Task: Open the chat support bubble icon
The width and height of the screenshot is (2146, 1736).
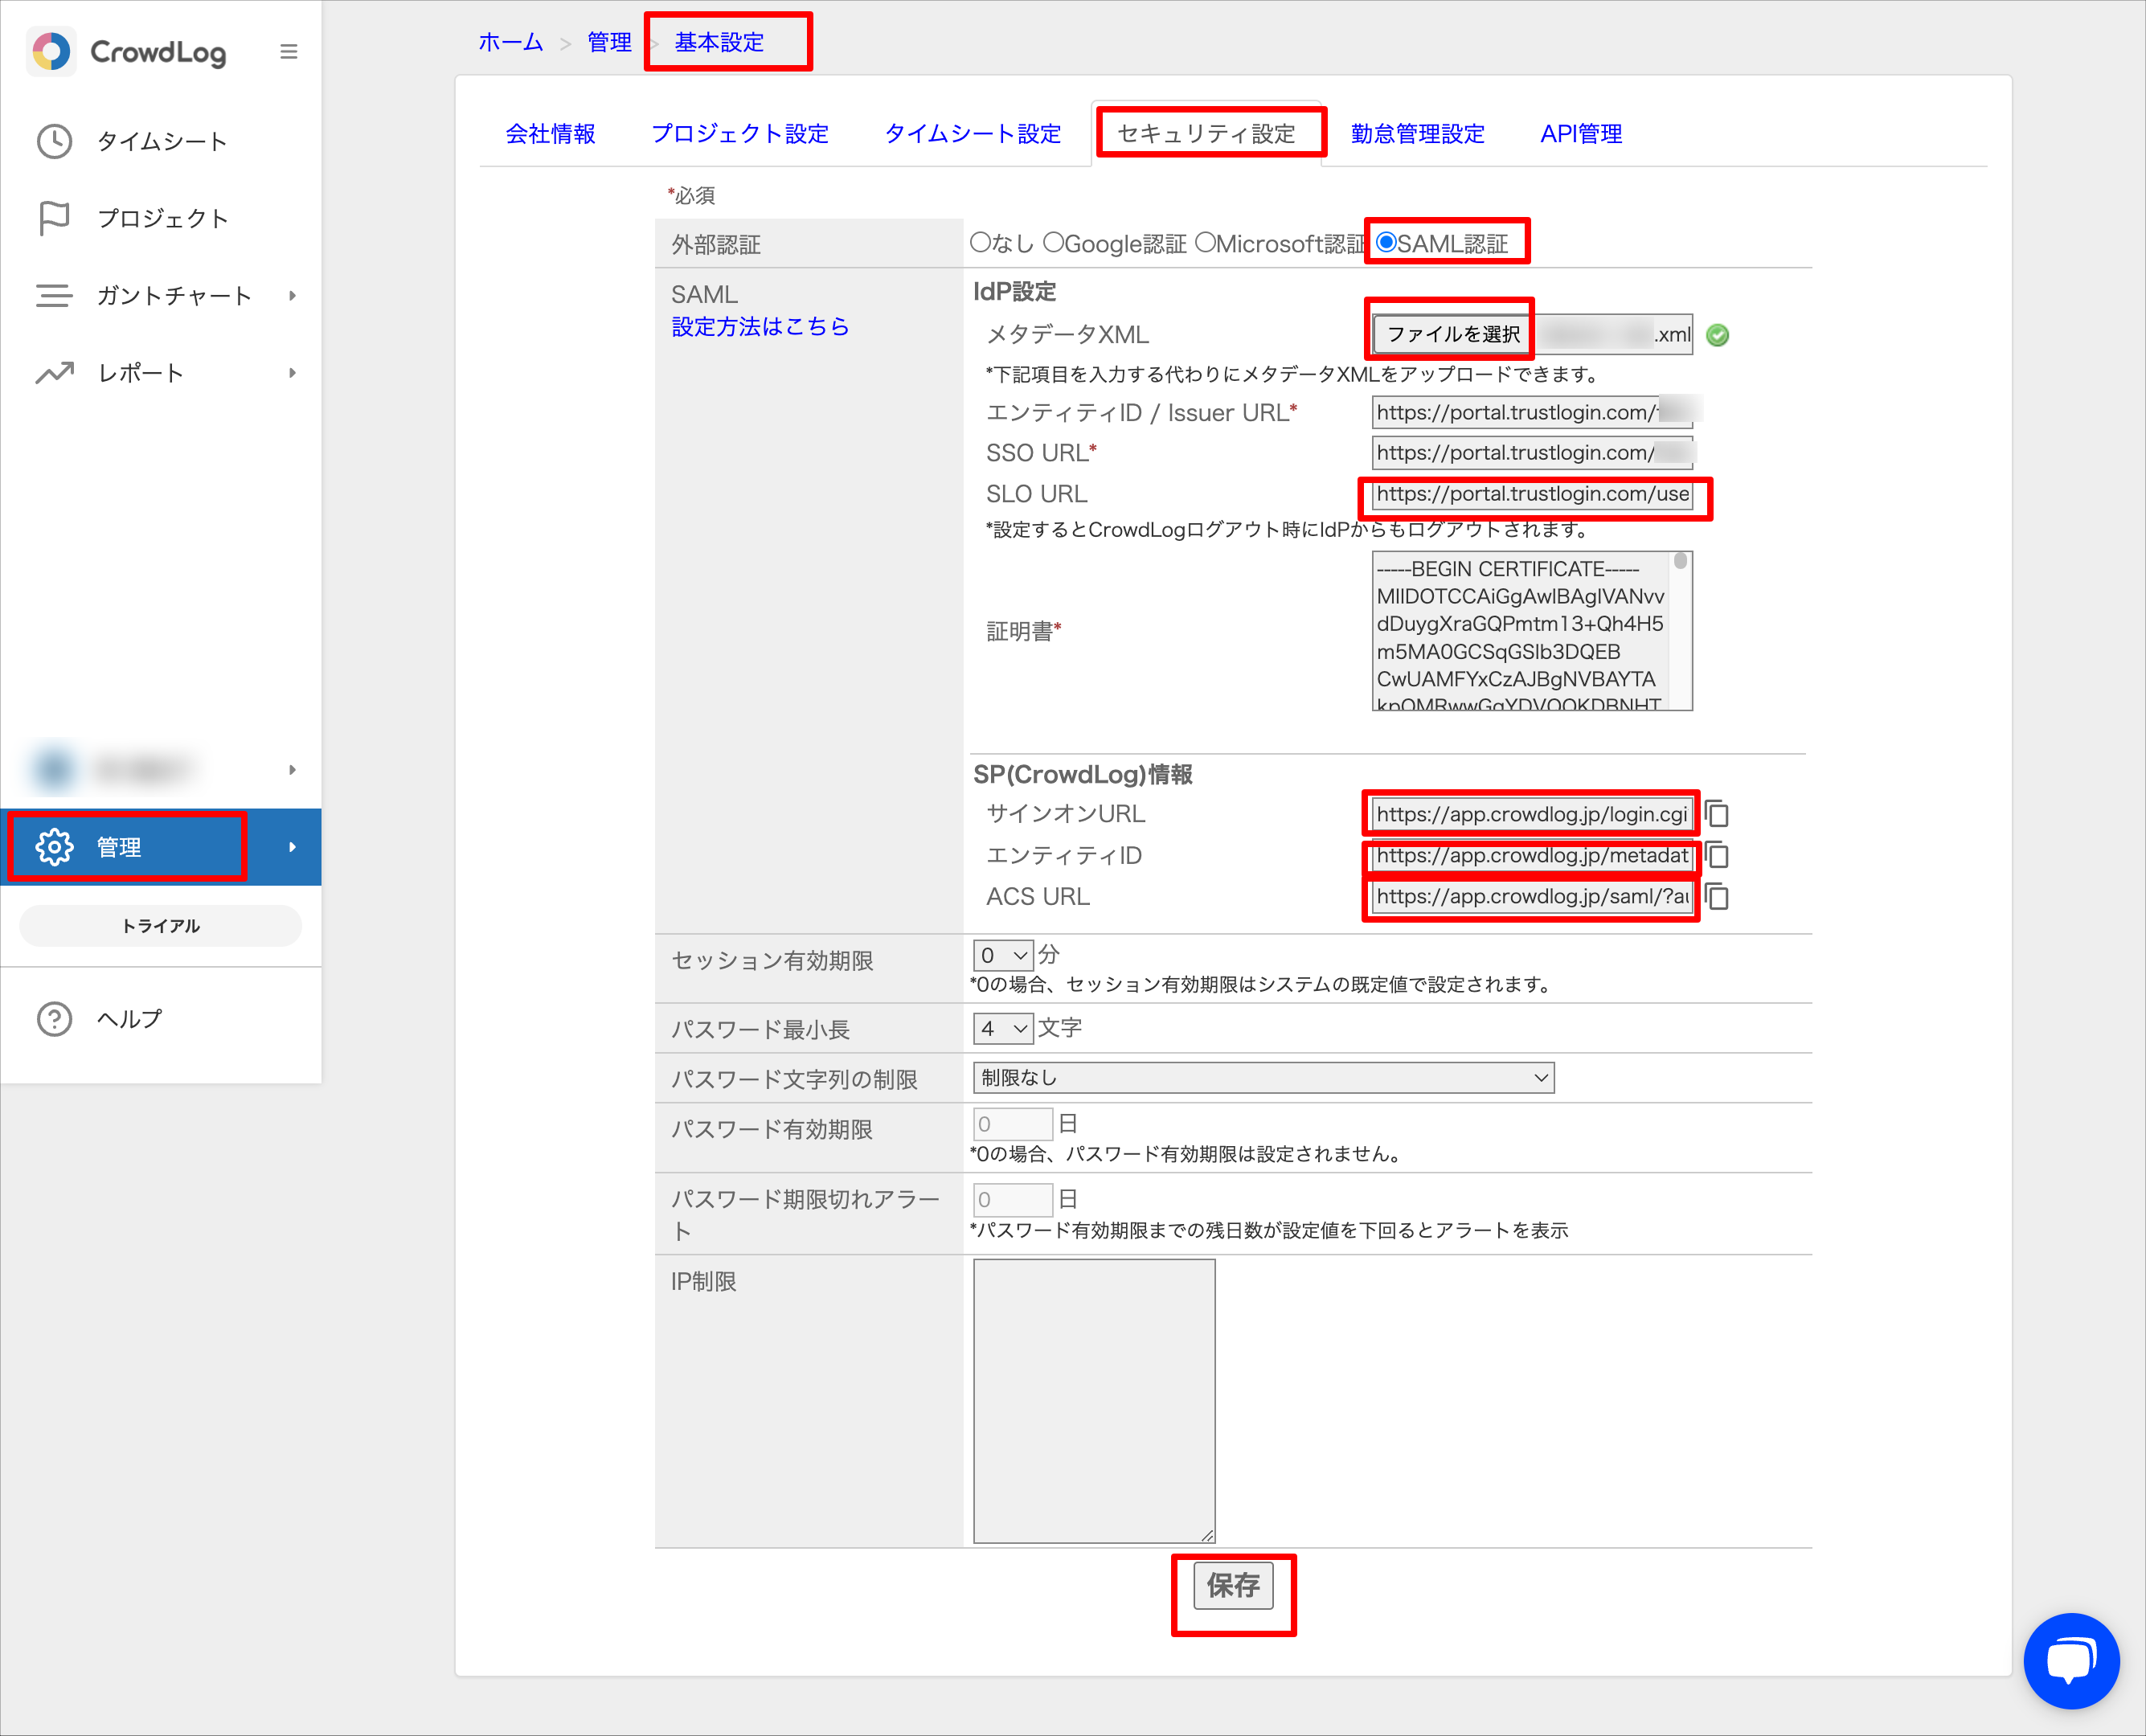Action: (2071, 1661)
